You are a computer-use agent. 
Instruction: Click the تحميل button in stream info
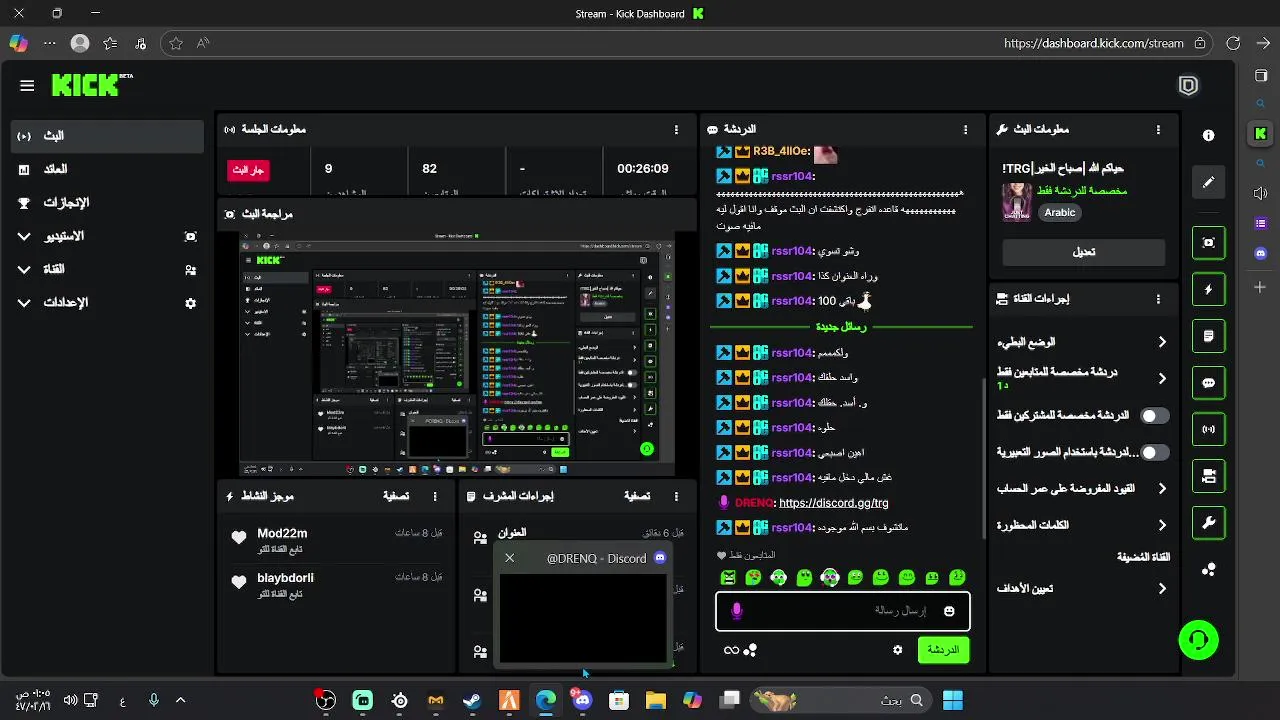click(x=1084, y=252)
